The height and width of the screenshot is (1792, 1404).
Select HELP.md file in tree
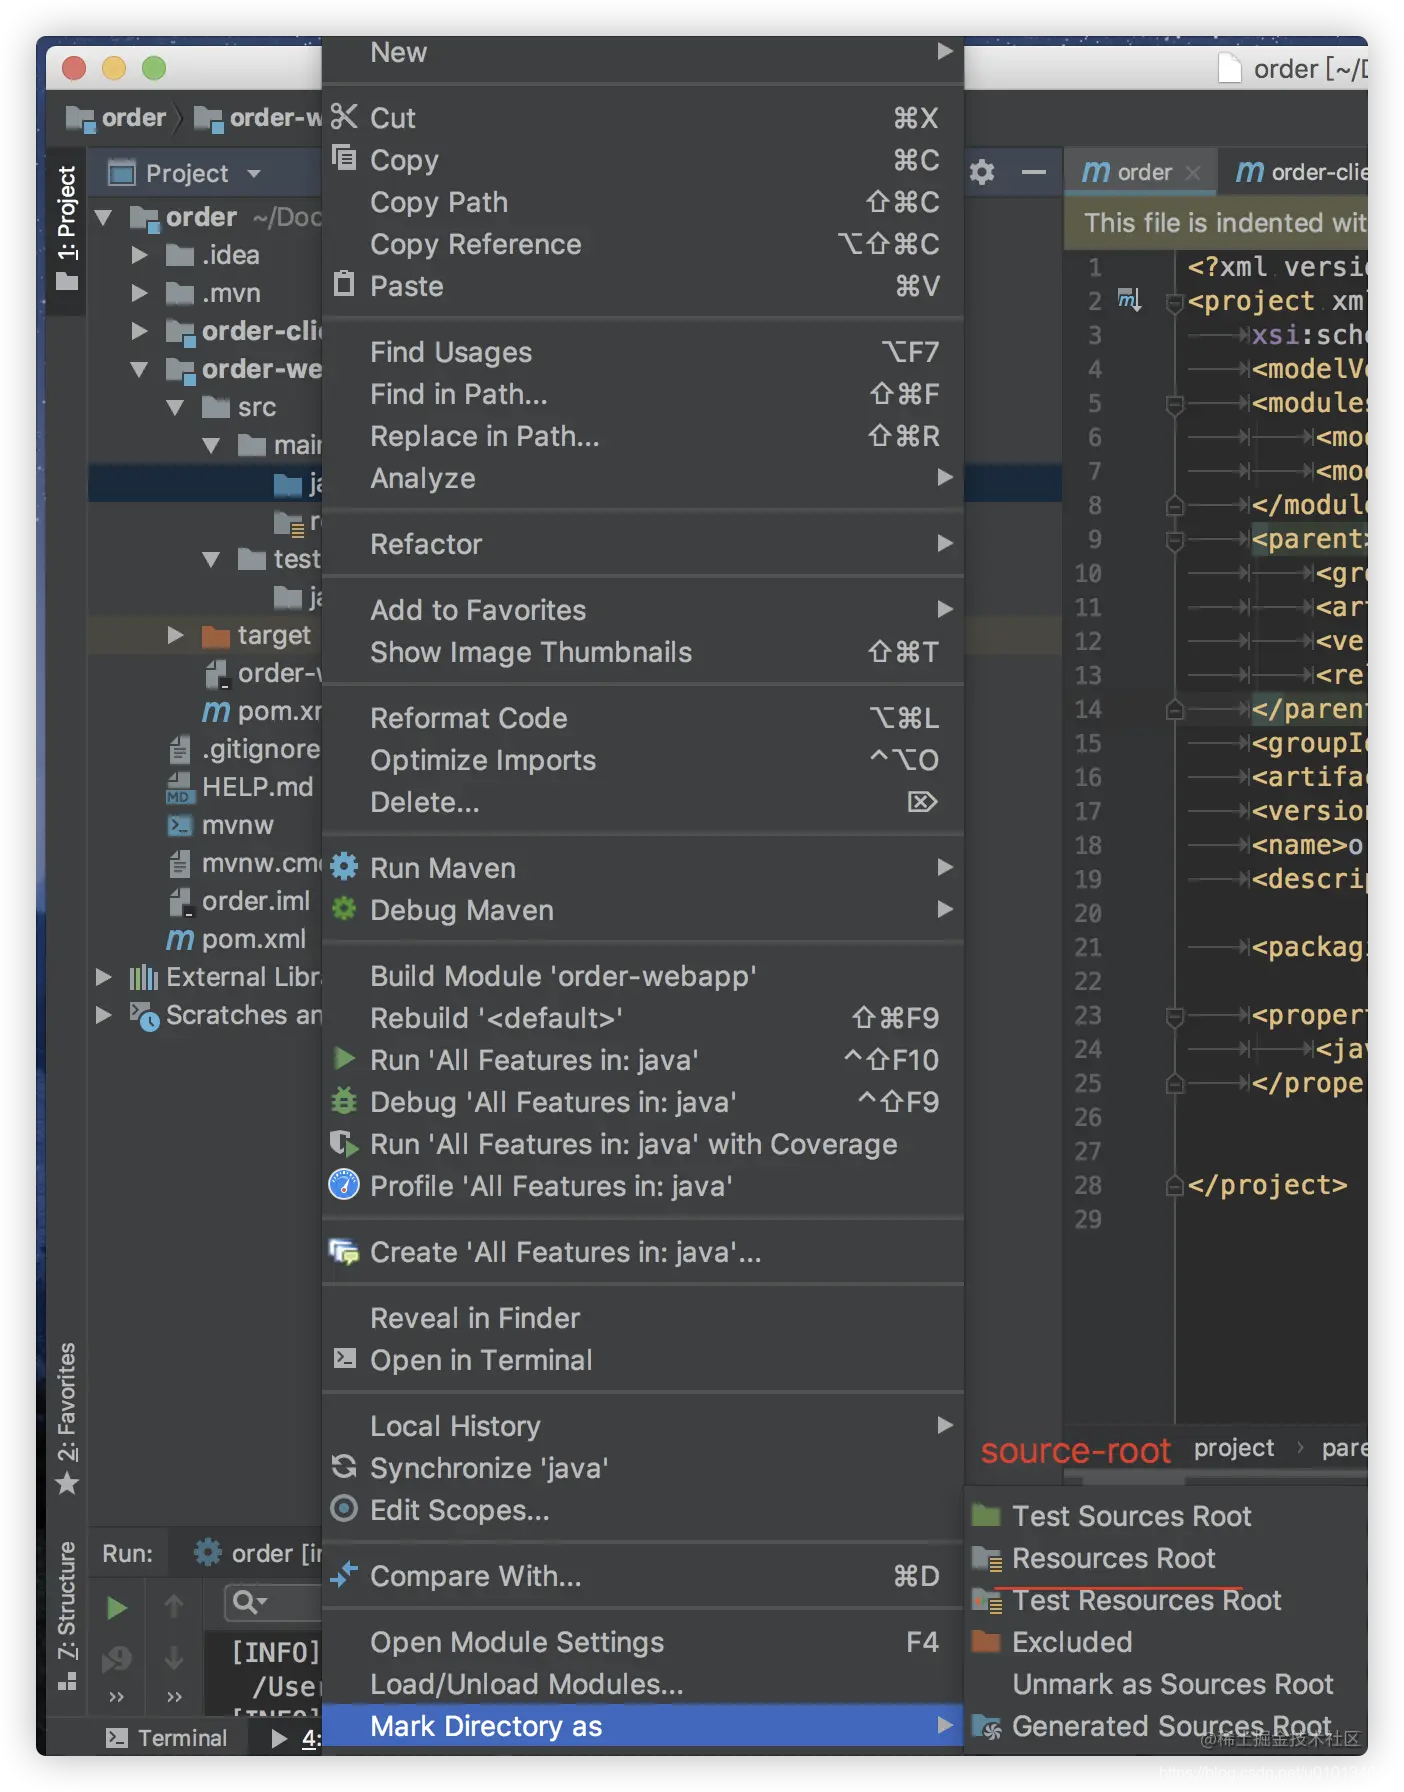[x=240, y=787]
